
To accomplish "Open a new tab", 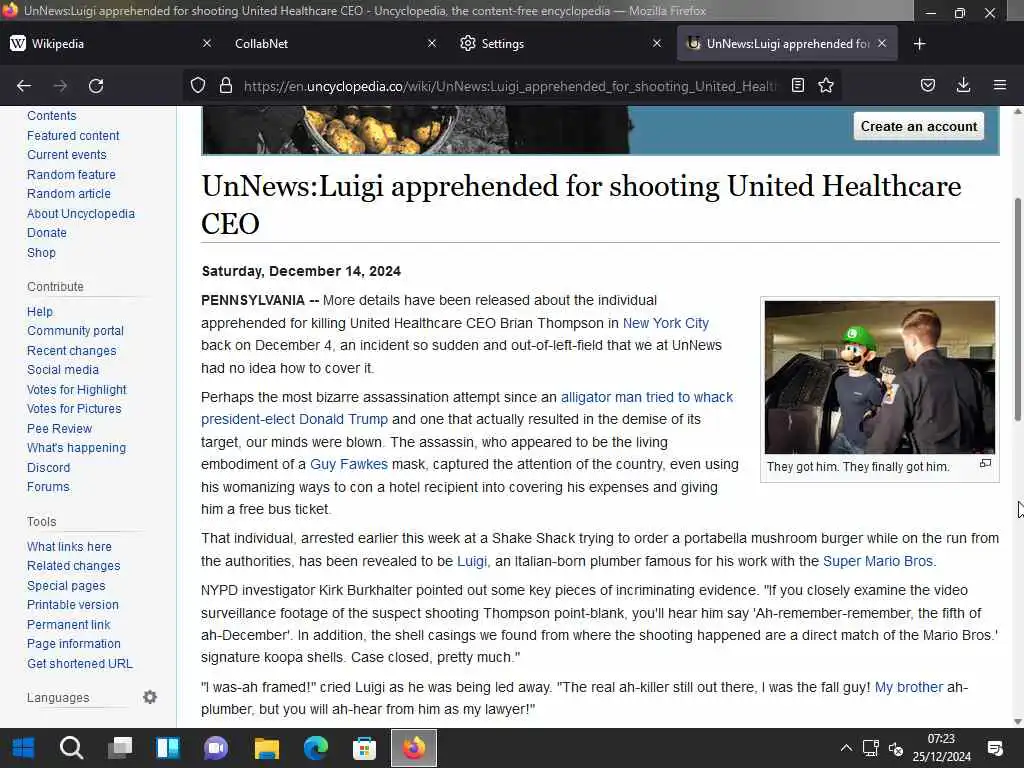I will [920, 44].
